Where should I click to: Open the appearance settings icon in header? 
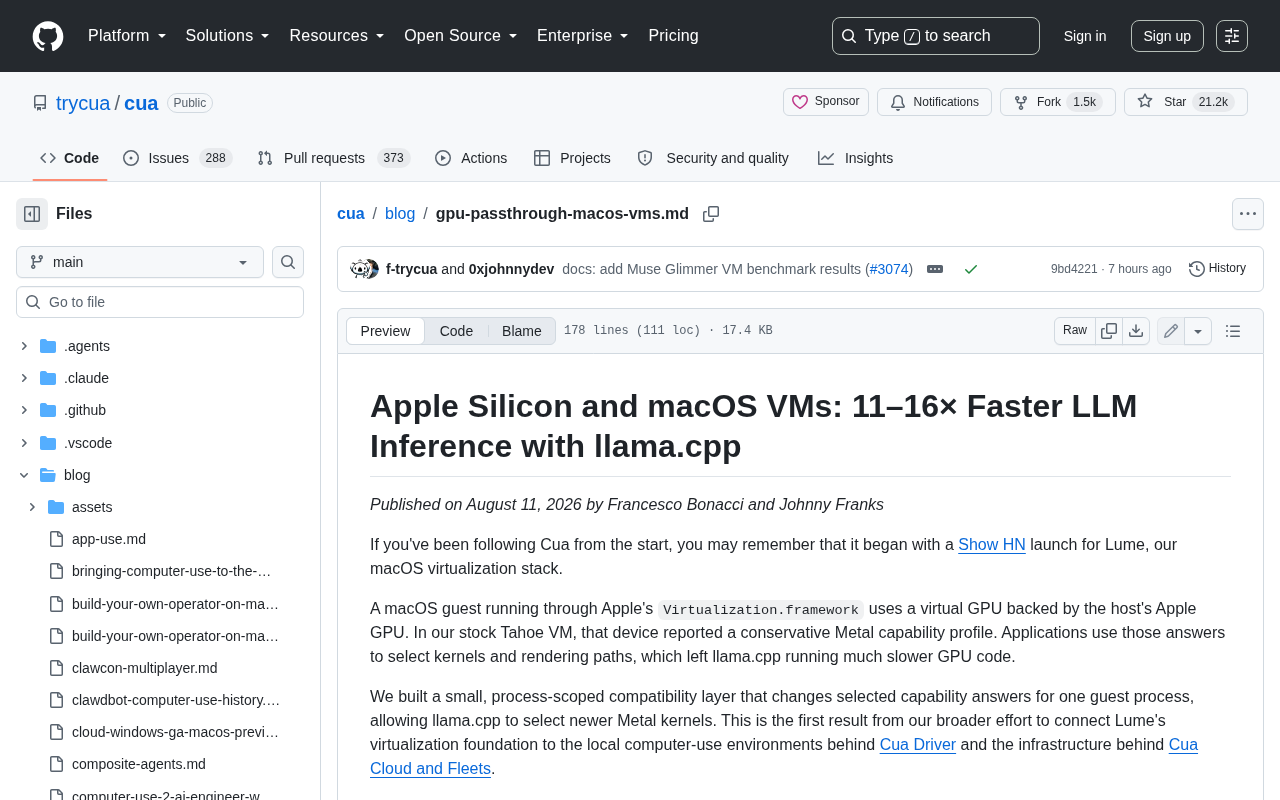(x=1232, y=36)
